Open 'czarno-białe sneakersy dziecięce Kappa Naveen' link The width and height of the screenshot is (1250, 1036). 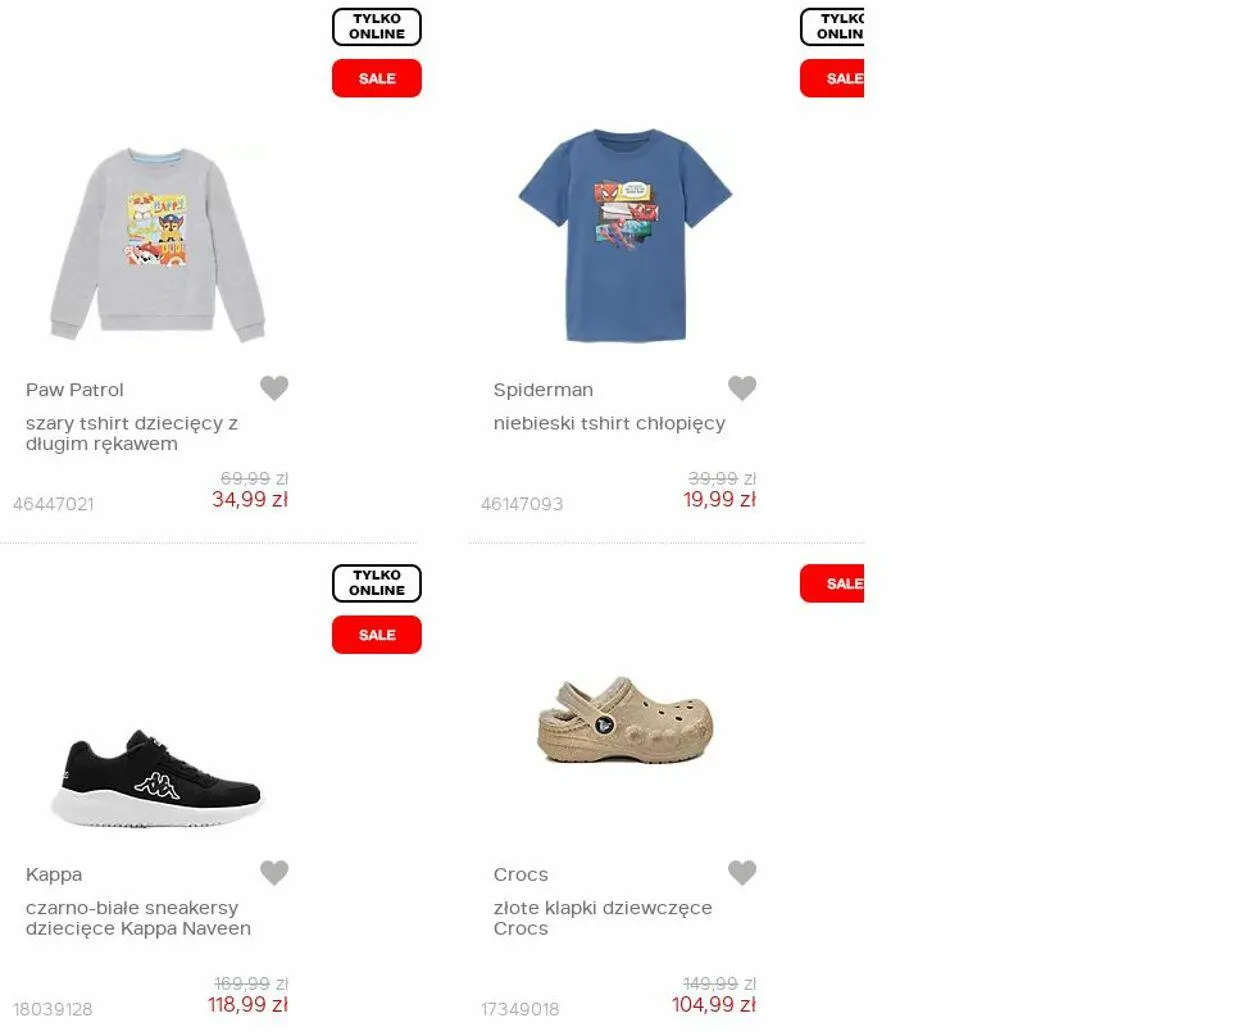(138, 918)
